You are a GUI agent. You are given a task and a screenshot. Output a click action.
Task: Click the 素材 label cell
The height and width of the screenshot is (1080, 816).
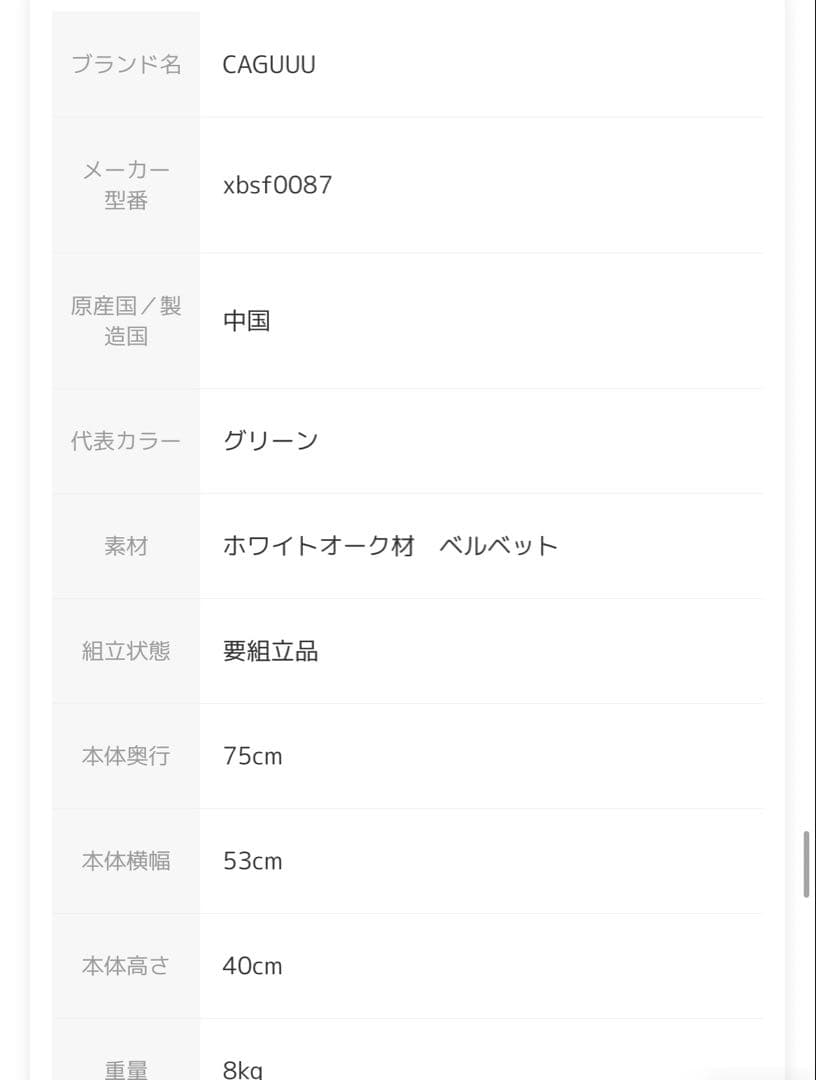point(126,546)
